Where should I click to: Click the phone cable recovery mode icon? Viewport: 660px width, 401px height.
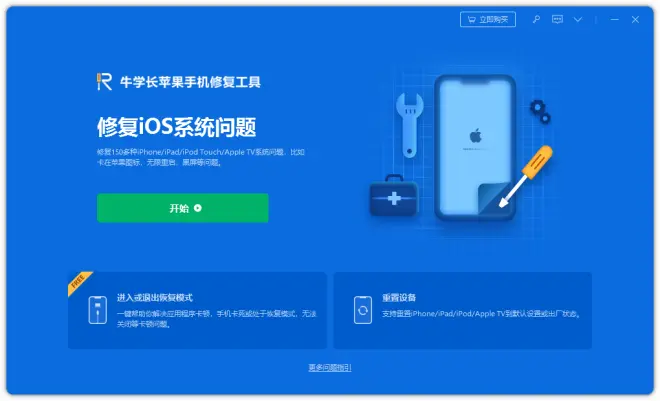point(98,310)
